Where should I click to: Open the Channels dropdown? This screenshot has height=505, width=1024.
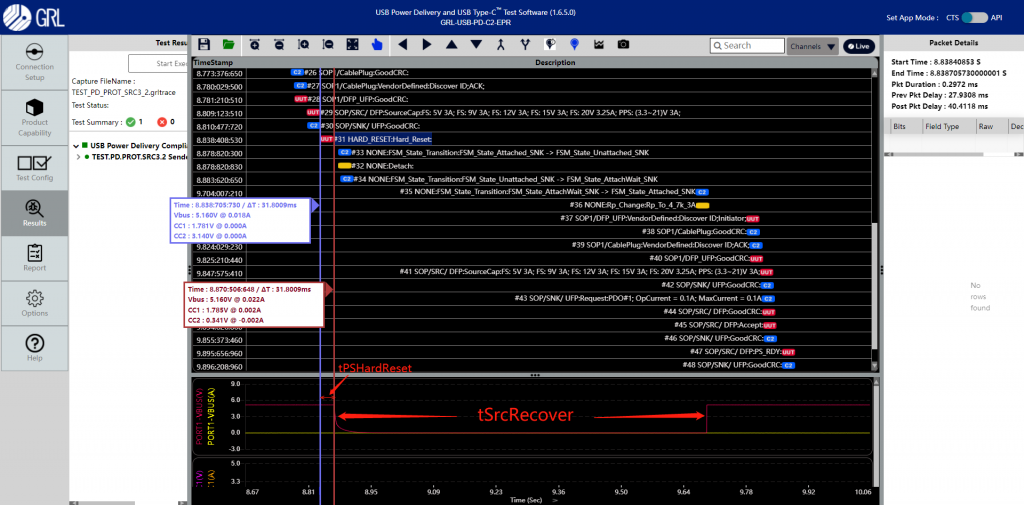(x=812, y=46)
